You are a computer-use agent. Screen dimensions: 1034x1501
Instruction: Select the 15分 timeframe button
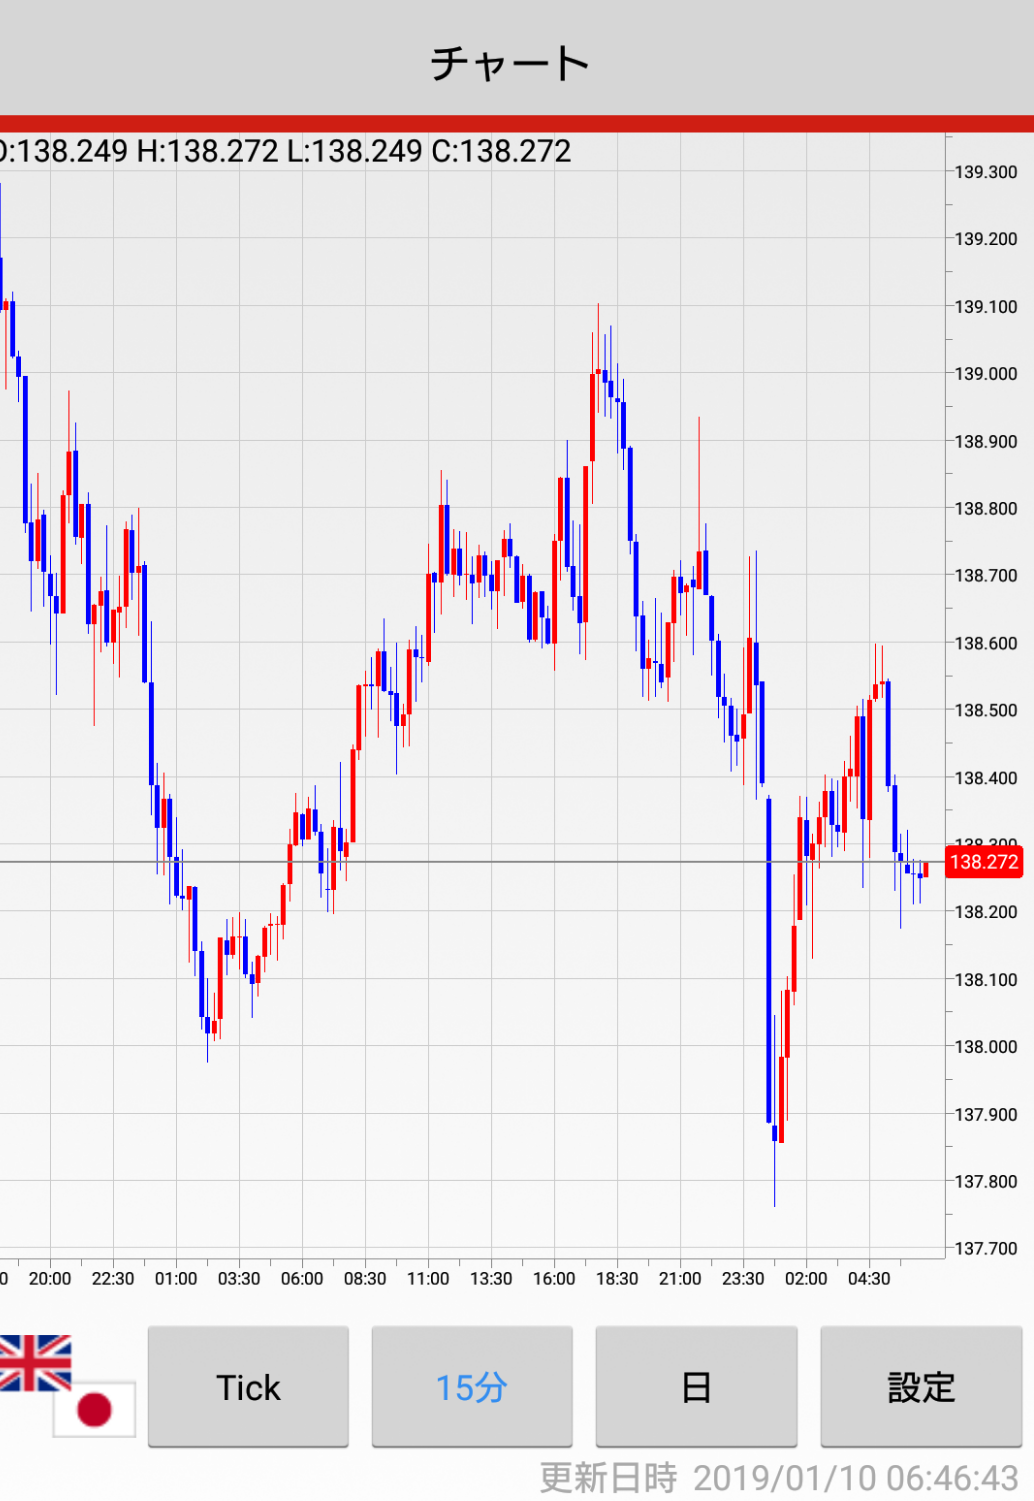(x=472, y=1387)
